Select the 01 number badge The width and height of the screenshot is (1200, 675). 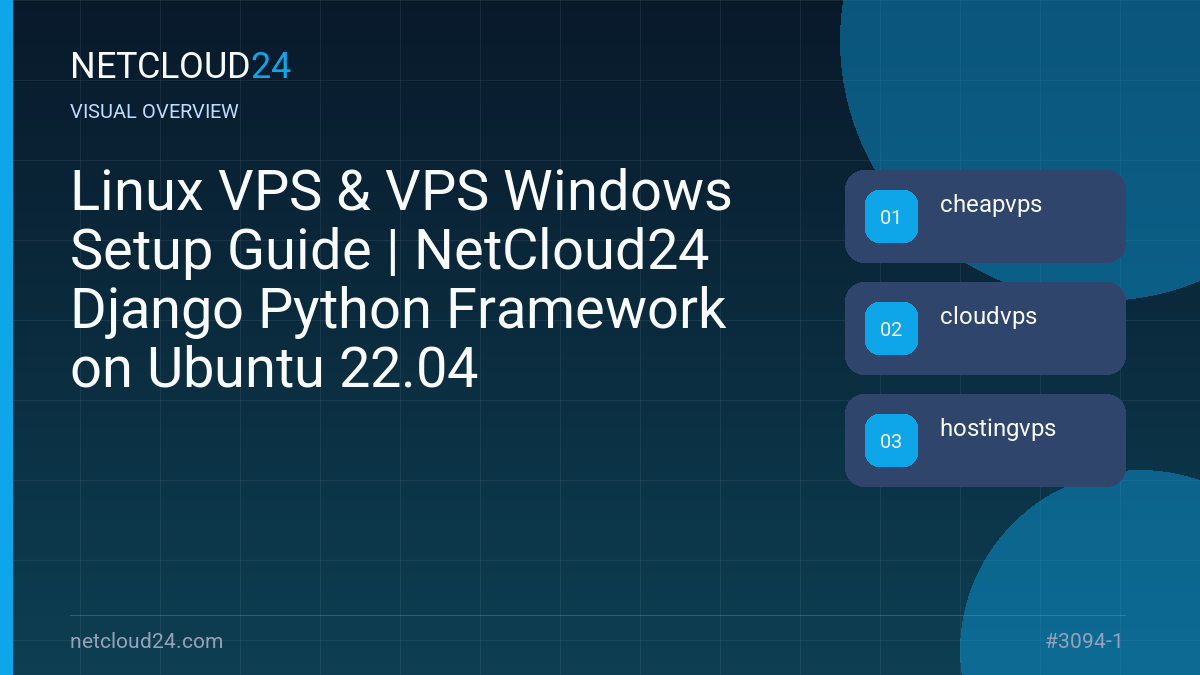(x=891, y=217)
